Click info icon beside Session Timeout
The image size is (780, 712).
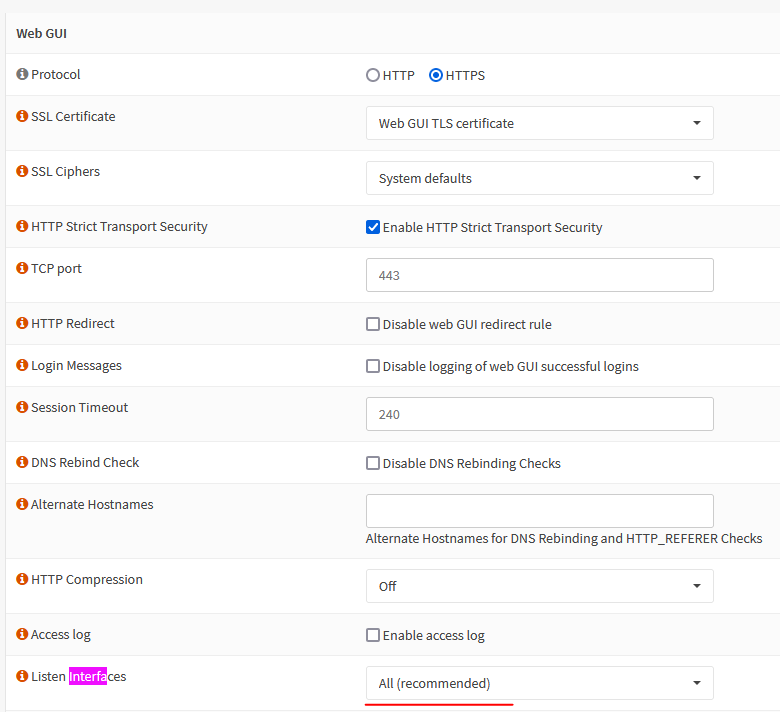tap(22, 408)
